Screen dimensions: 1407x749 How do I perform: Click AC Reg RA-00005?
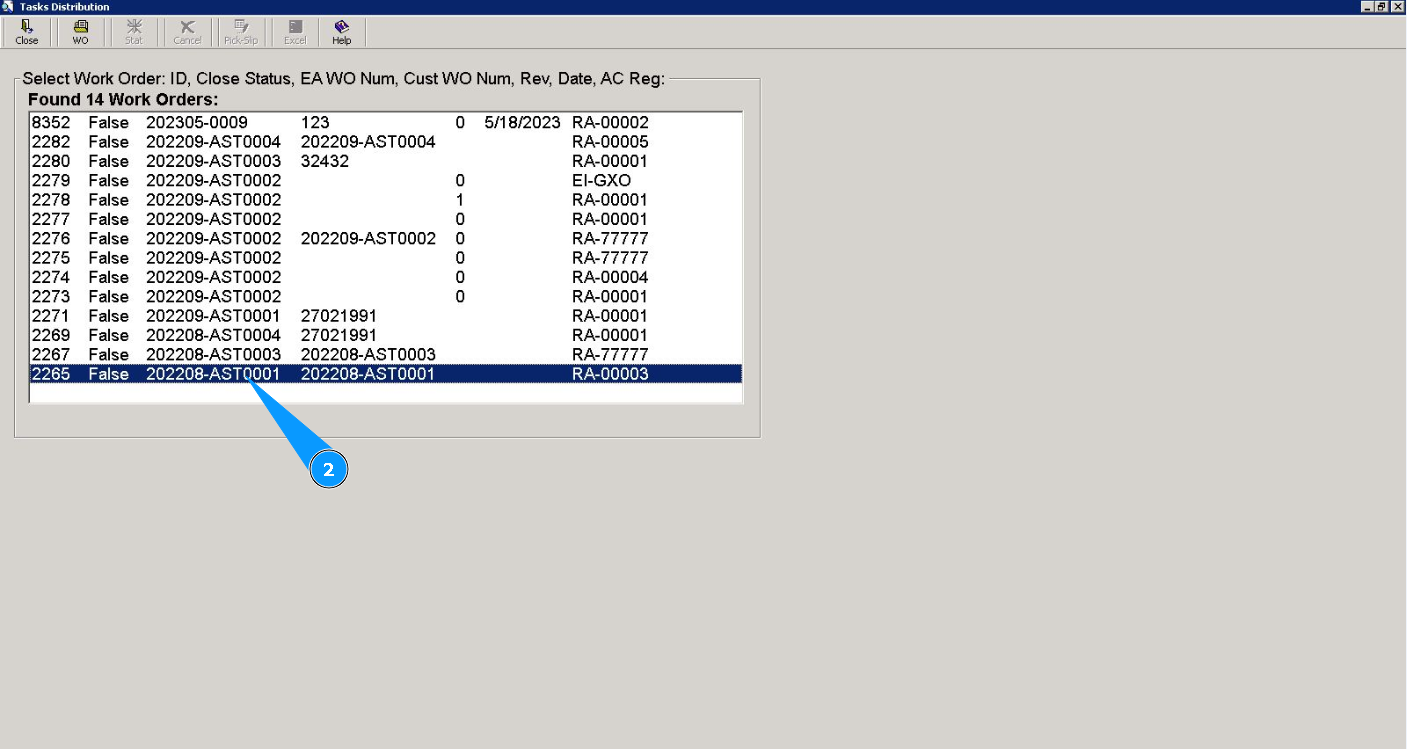(610, 142)
